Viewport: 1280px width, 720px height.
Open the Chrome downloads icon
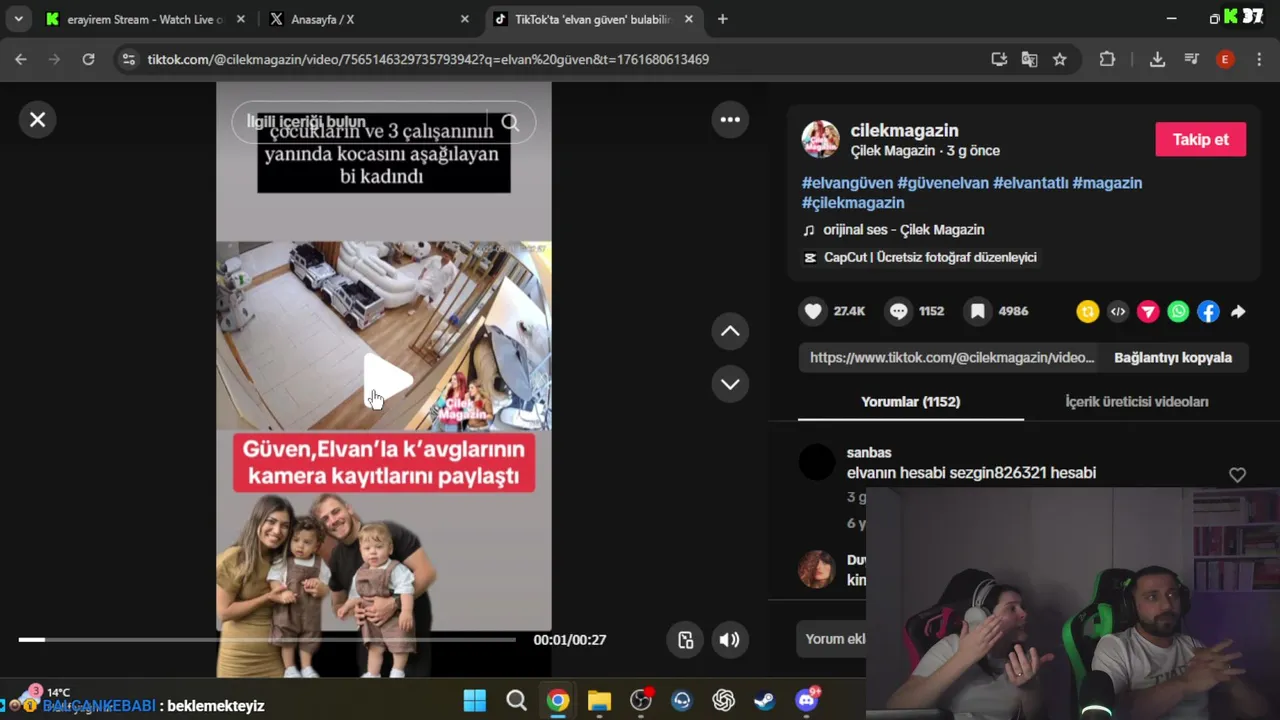(1157, 59)
